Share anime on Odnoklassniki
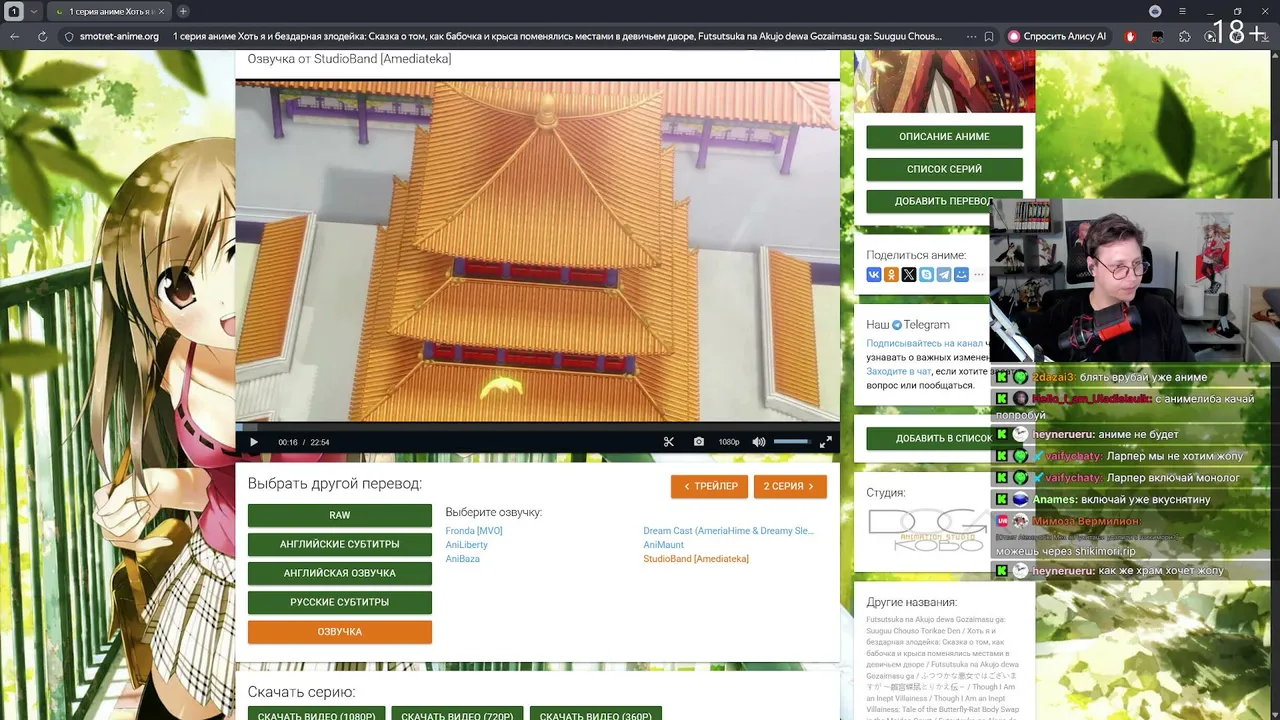This screenshot has width=1280, height=720. click(x=891, y=275)
